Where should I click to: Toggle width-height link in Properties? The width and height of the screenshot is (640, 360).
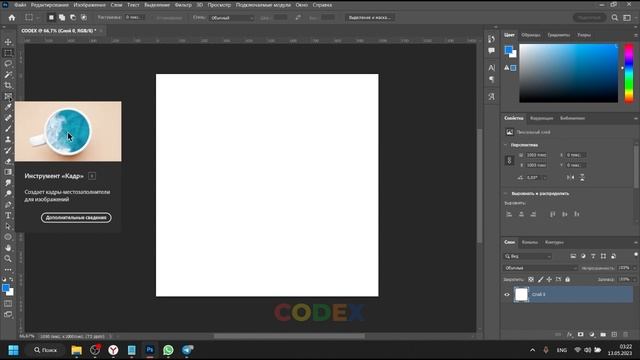coord(509,160)
